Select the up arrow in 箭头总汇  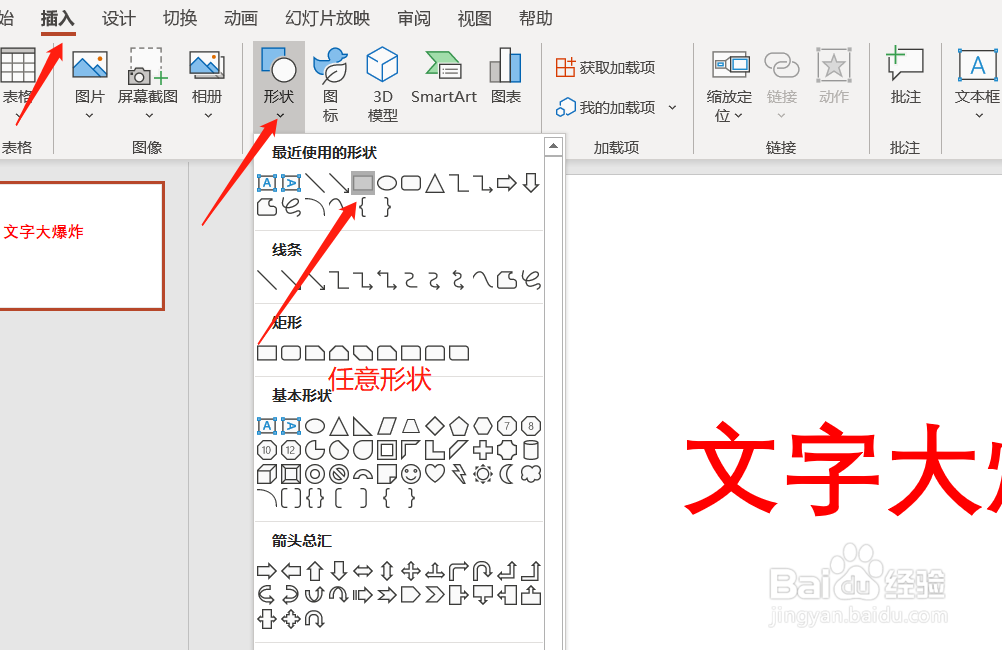pyautogui.click(x=315, y=571)
